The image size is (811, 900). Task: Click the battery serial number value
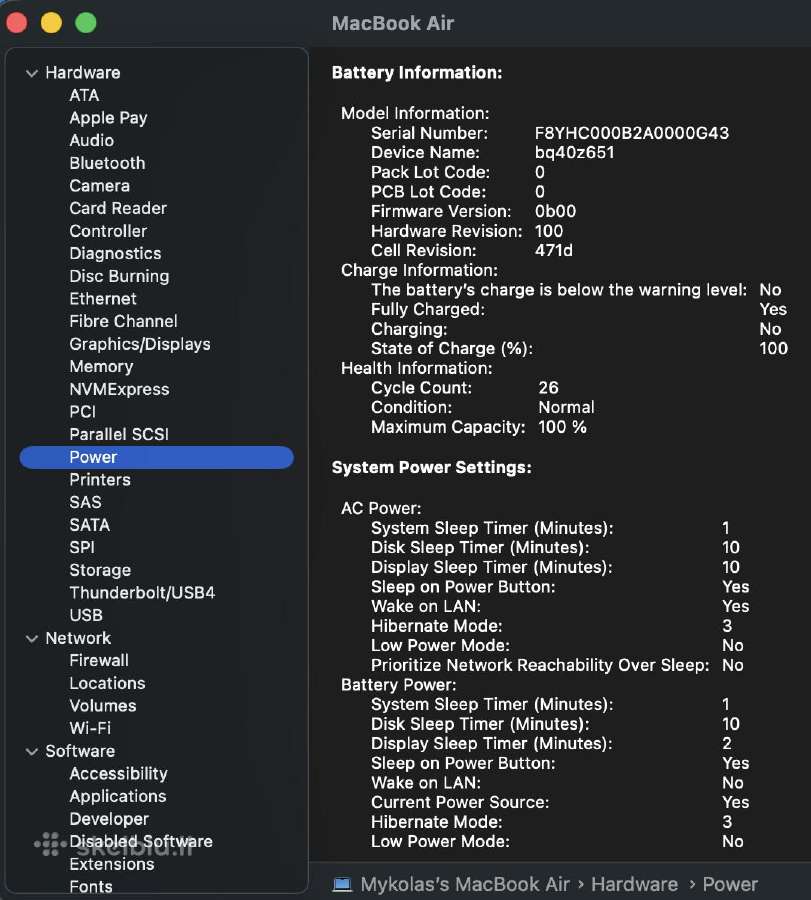click(632, 133)
